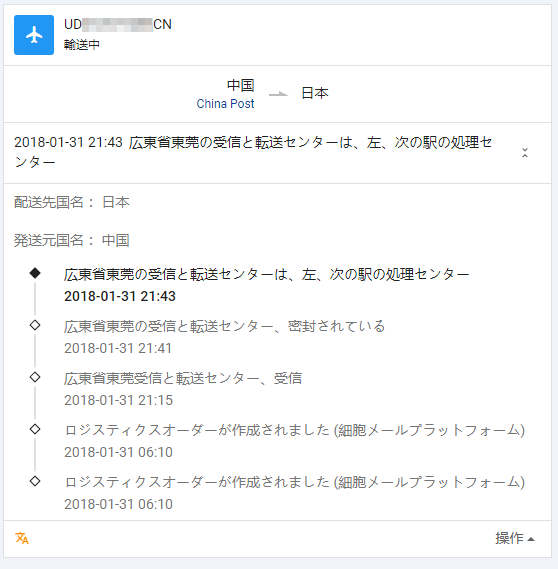This screenshot has height=569, width=558.
Task: Click the arrow between 中国 and 日本
Action: (279, 94)
